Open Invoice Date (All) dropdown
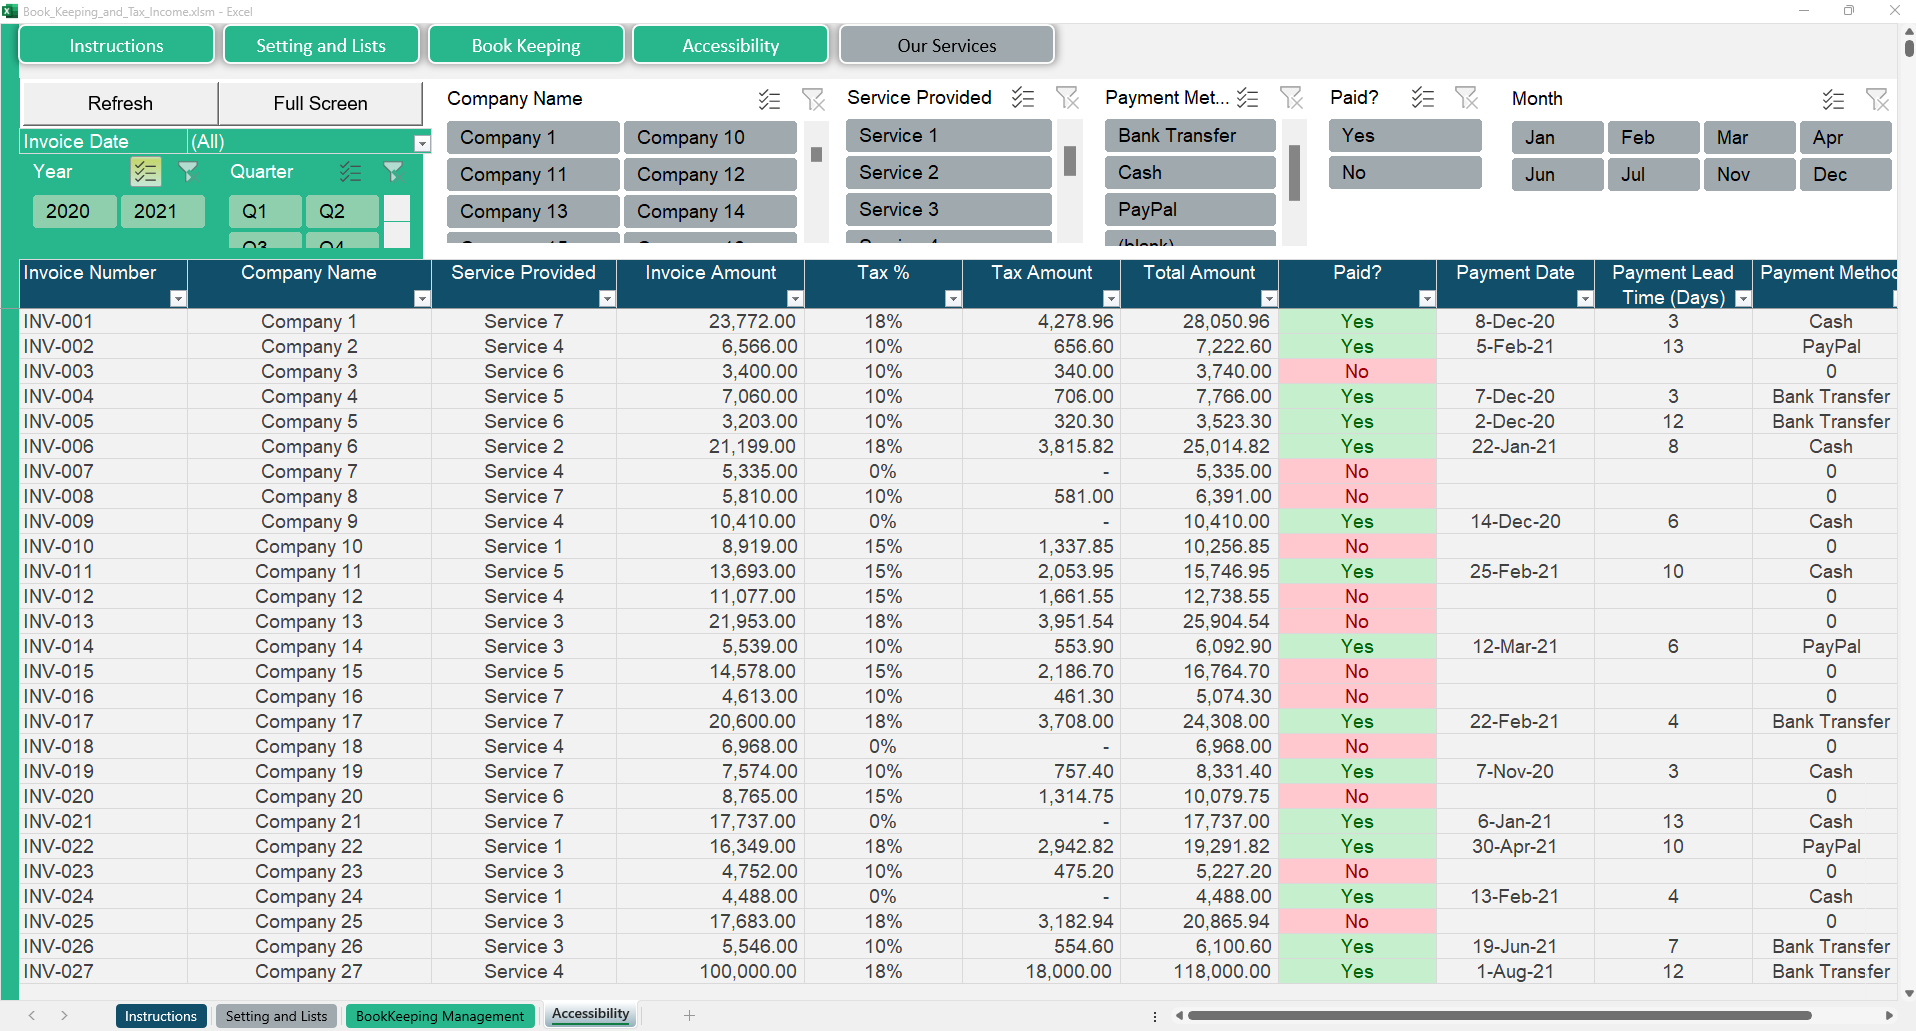 [x=422, y=143]
